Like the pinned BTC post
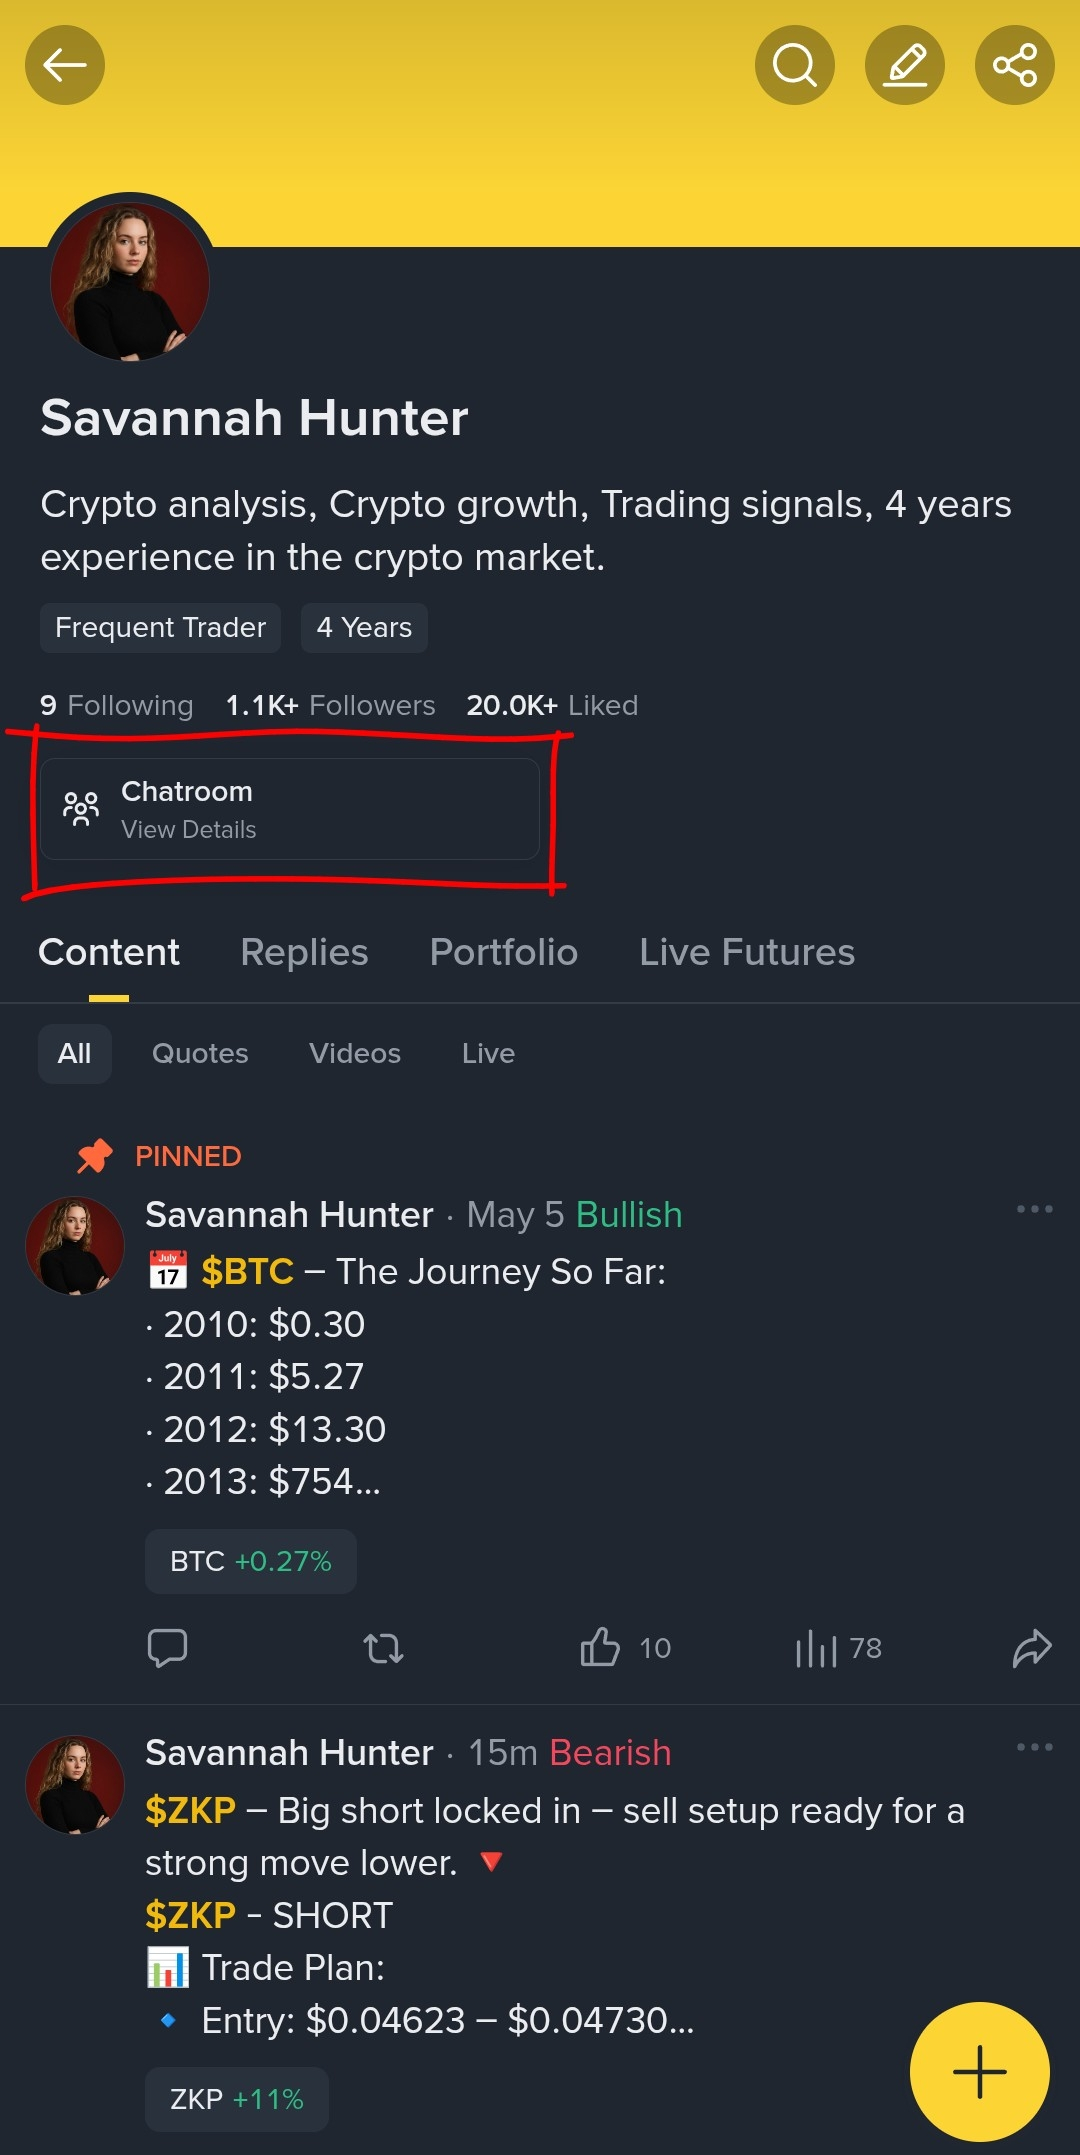Viewport: 1080px width, 2155px height. click(600, 1647)
